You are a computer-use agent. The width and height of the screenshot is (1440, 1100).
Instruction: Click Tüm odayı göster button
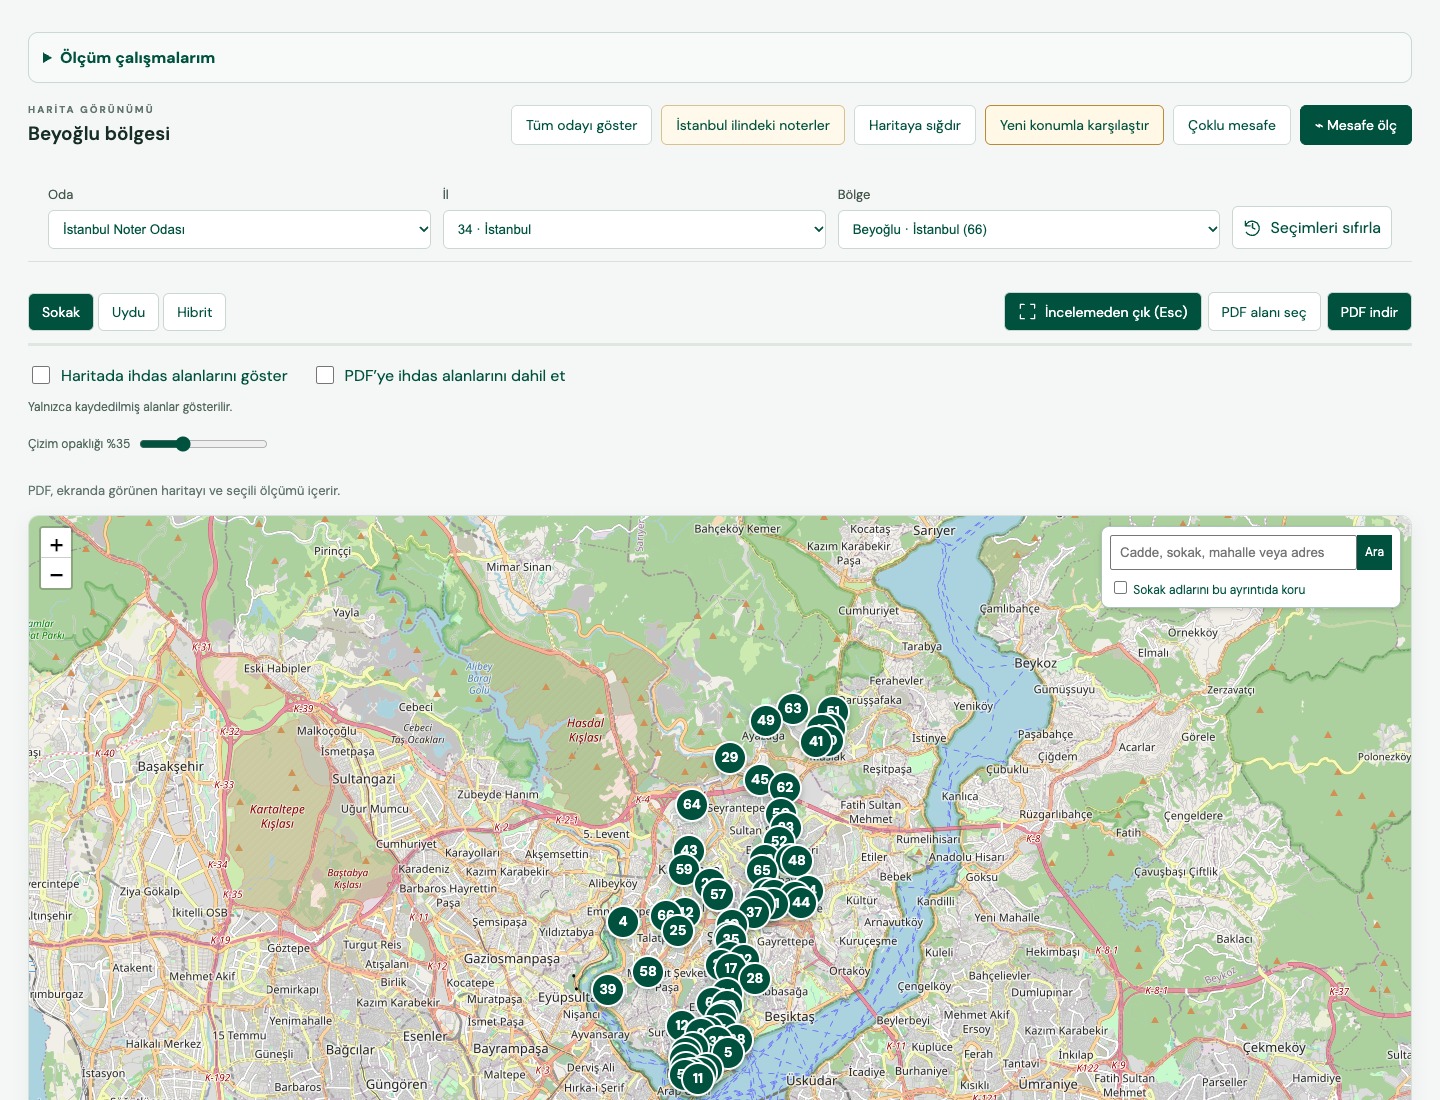[581, 125]
